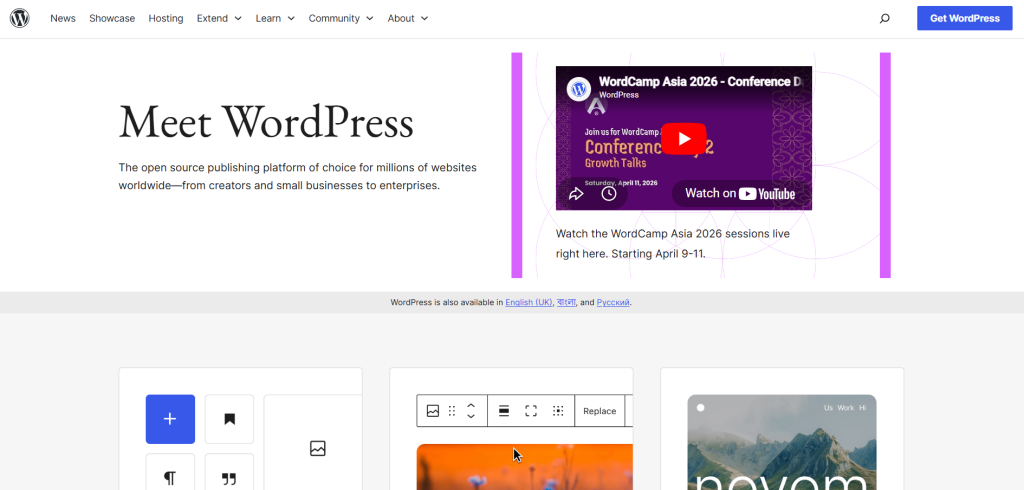
Task: Click the bookmark block tile
Action: pyautogui.click(x=229, y=419)
